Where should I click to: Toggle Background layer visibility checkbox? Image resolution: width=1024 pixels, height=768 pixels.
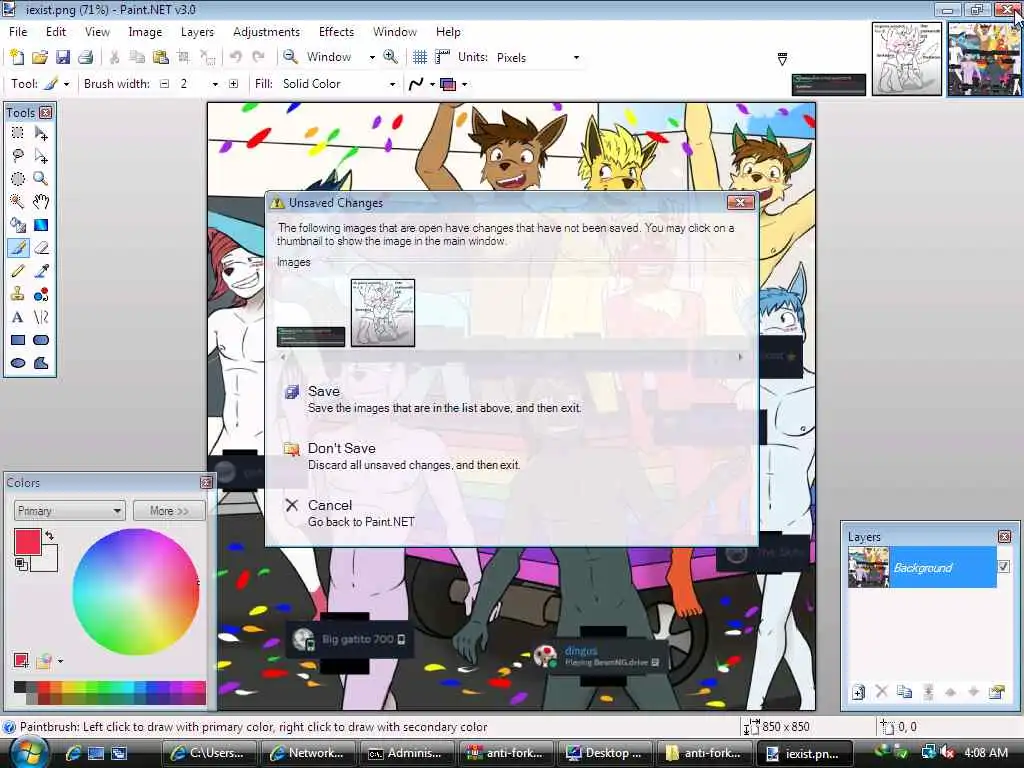click(1004, 566)
